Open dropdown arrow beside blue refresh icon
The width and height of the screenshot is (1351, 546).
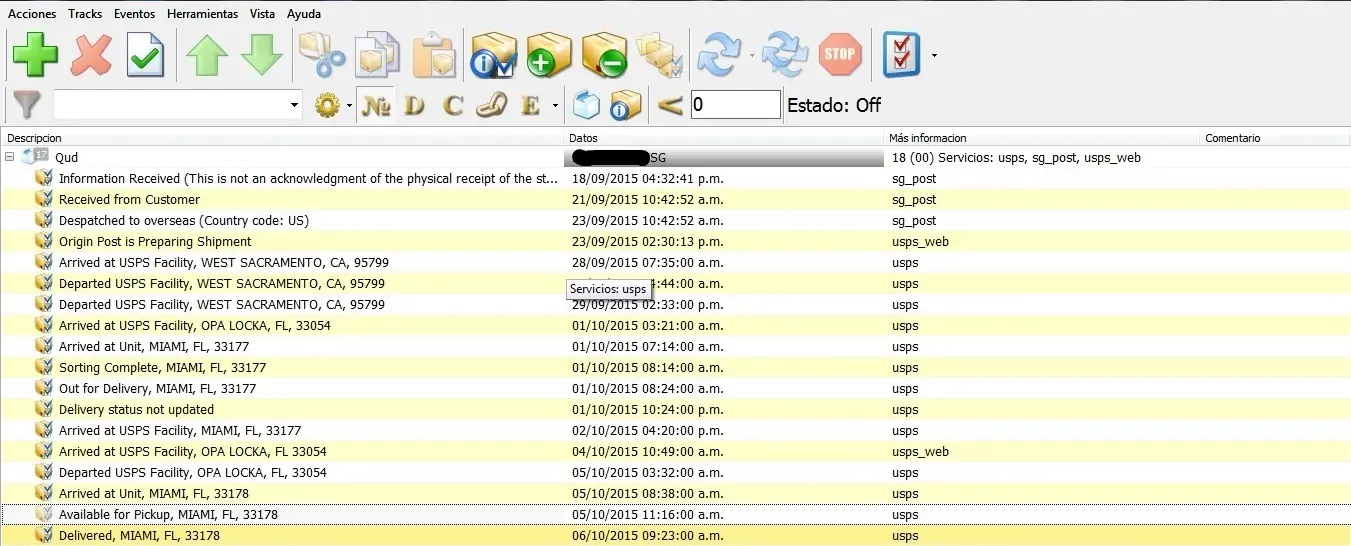coord(752,55)
